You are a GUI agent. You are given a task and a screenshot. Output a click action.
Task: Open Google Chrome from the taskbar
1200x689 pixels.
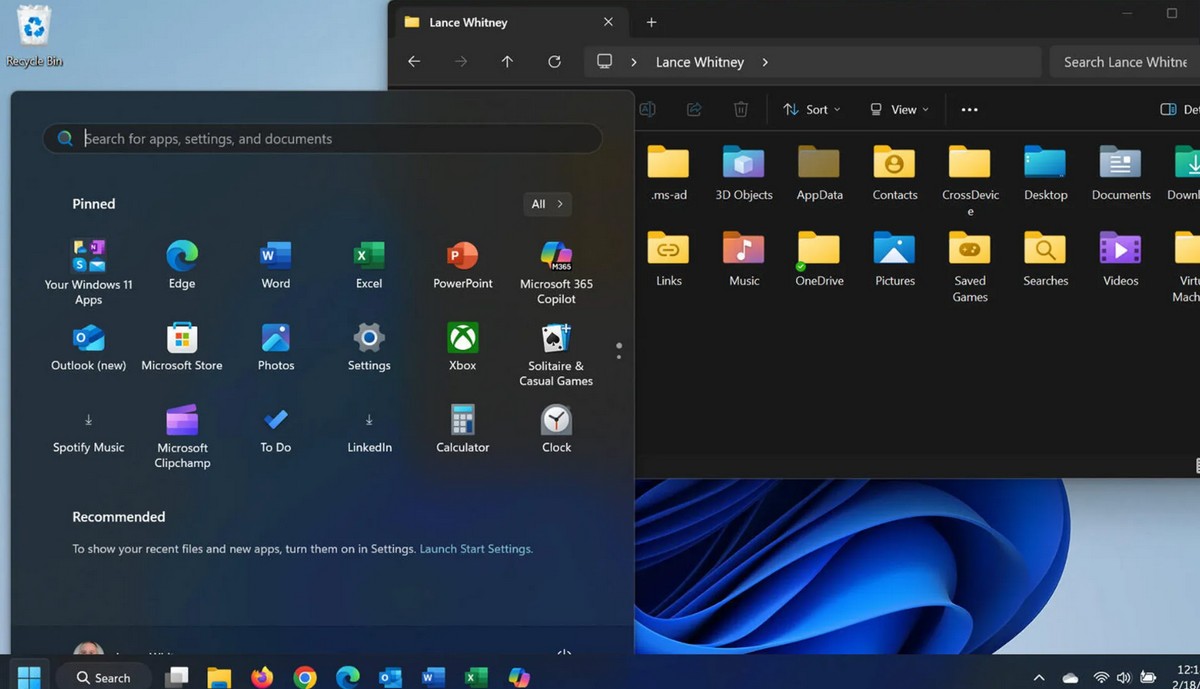point(305,677)
